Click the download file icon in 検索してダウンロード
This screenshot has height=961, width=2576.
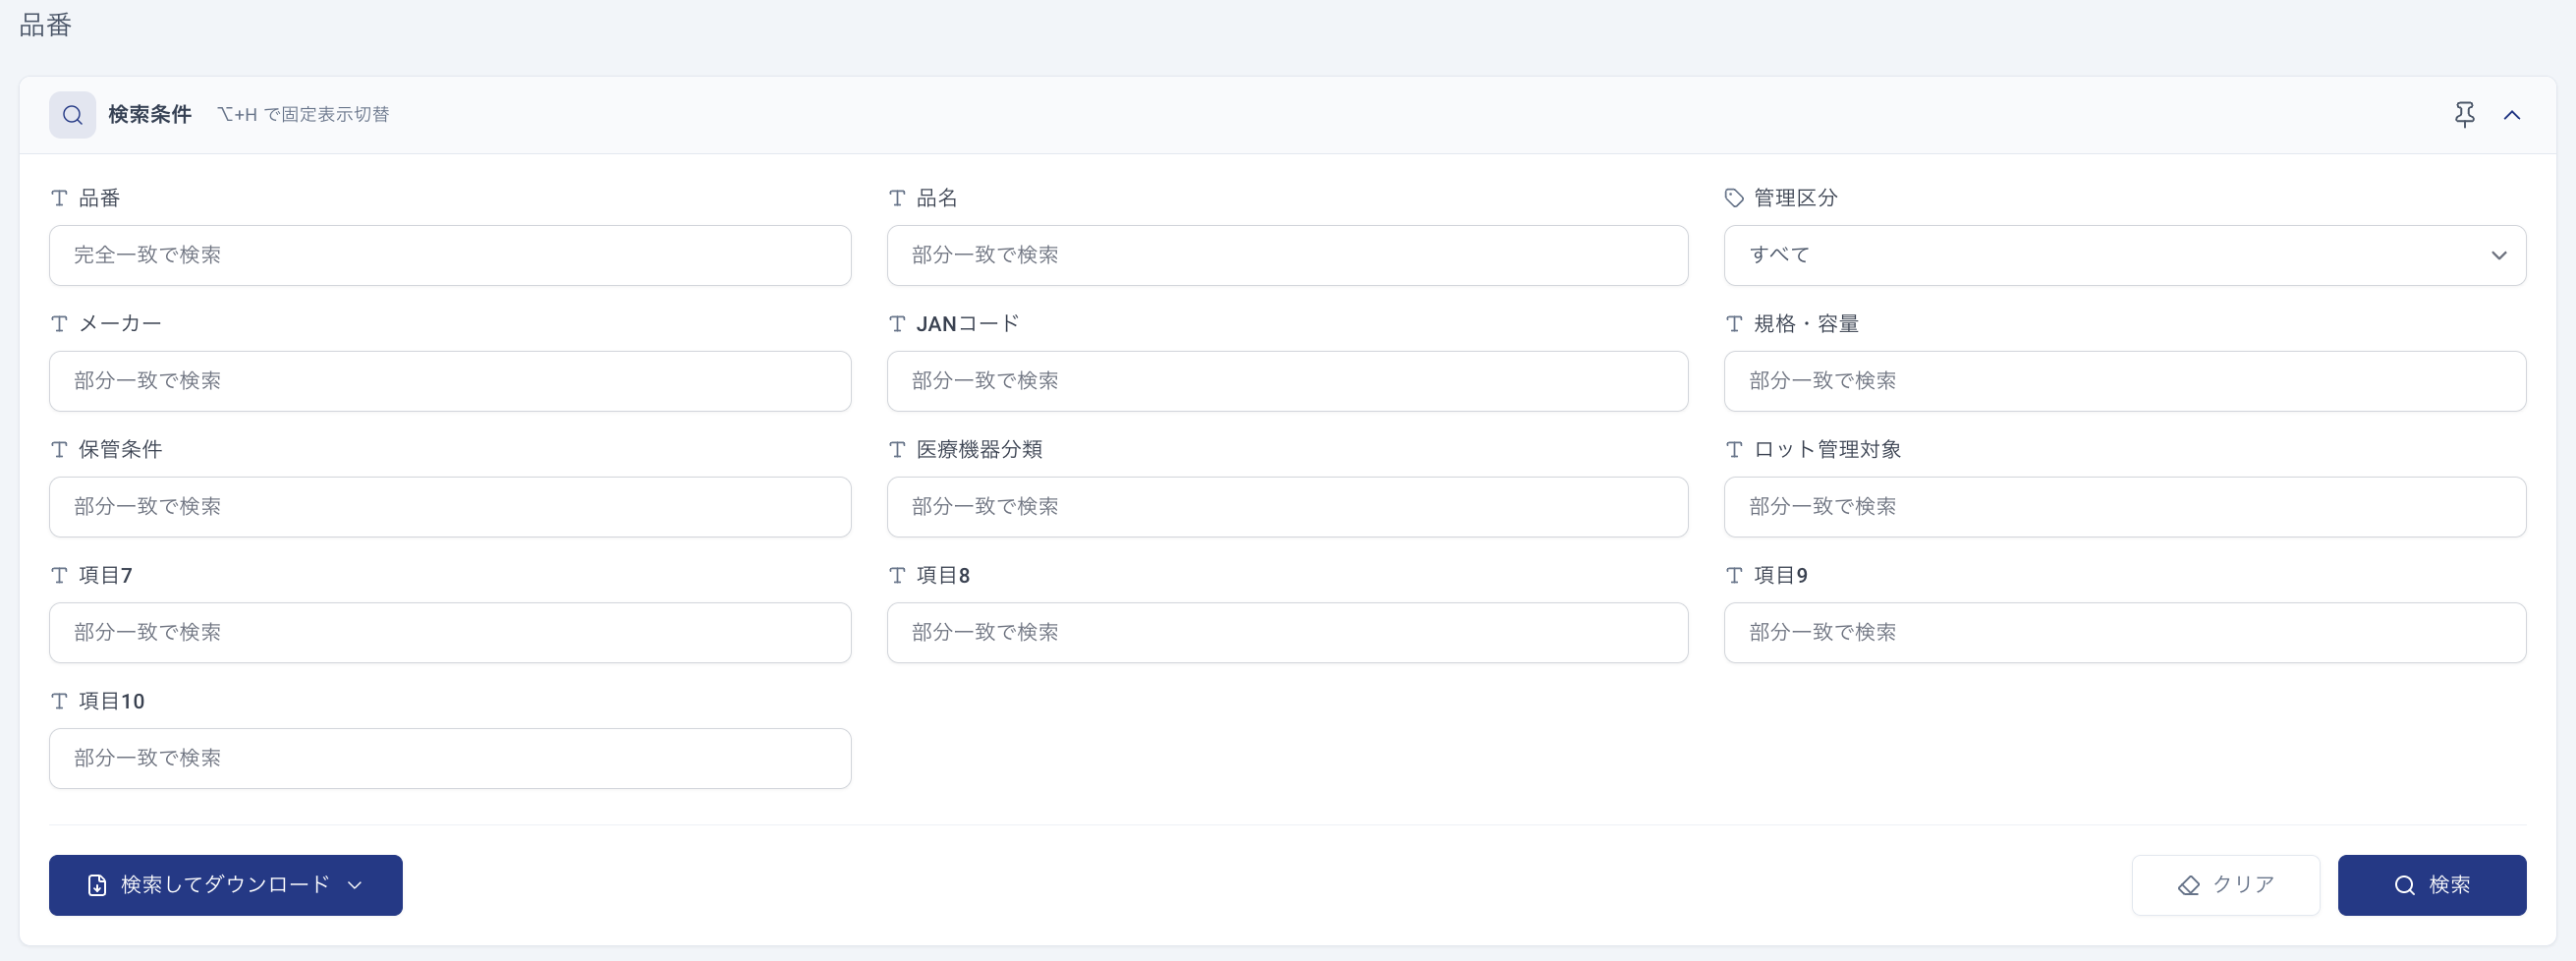[x=97, y=885]
